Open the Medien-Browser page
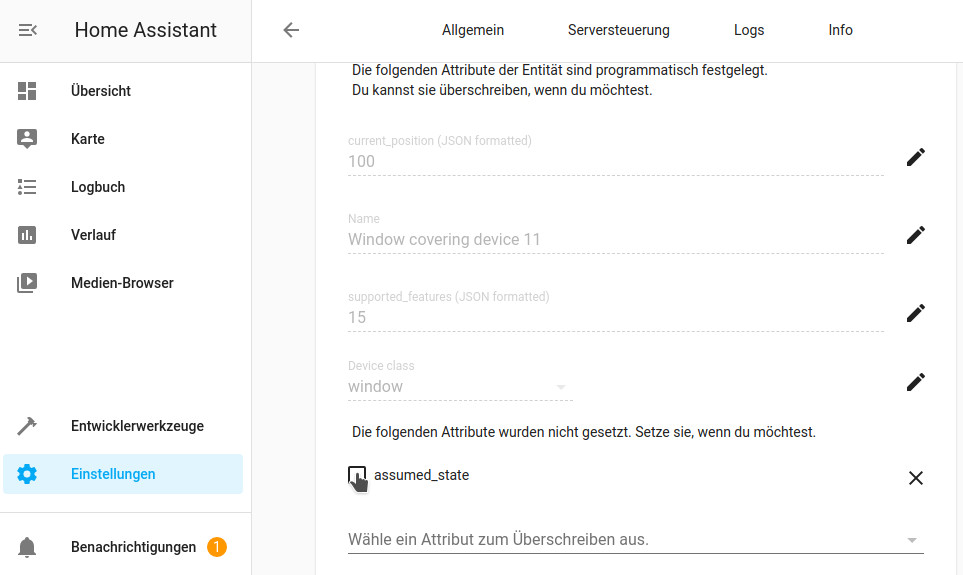 pyautogui.click(x=122, y=283)
